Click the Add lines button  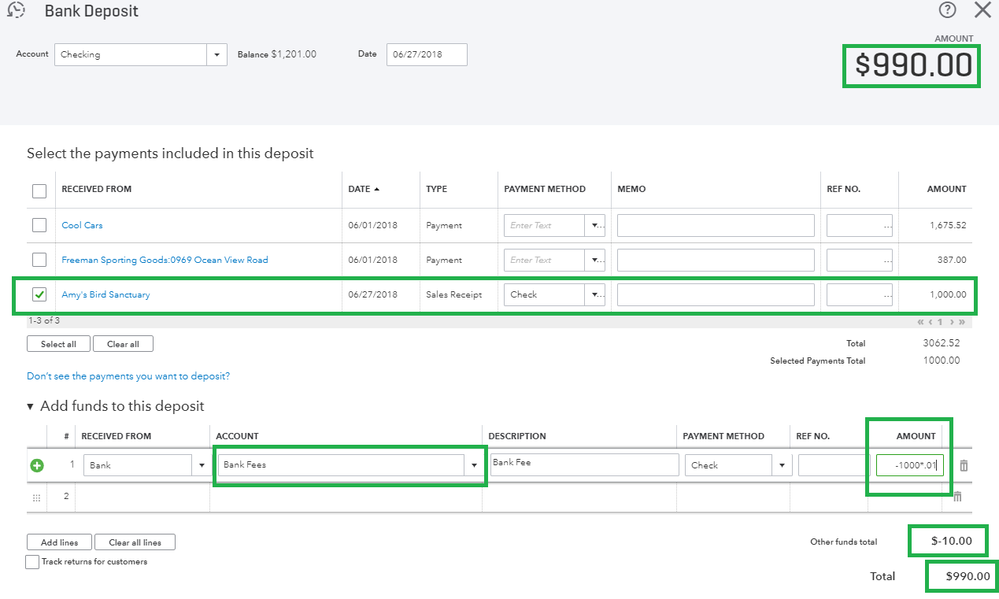[58, 542]
